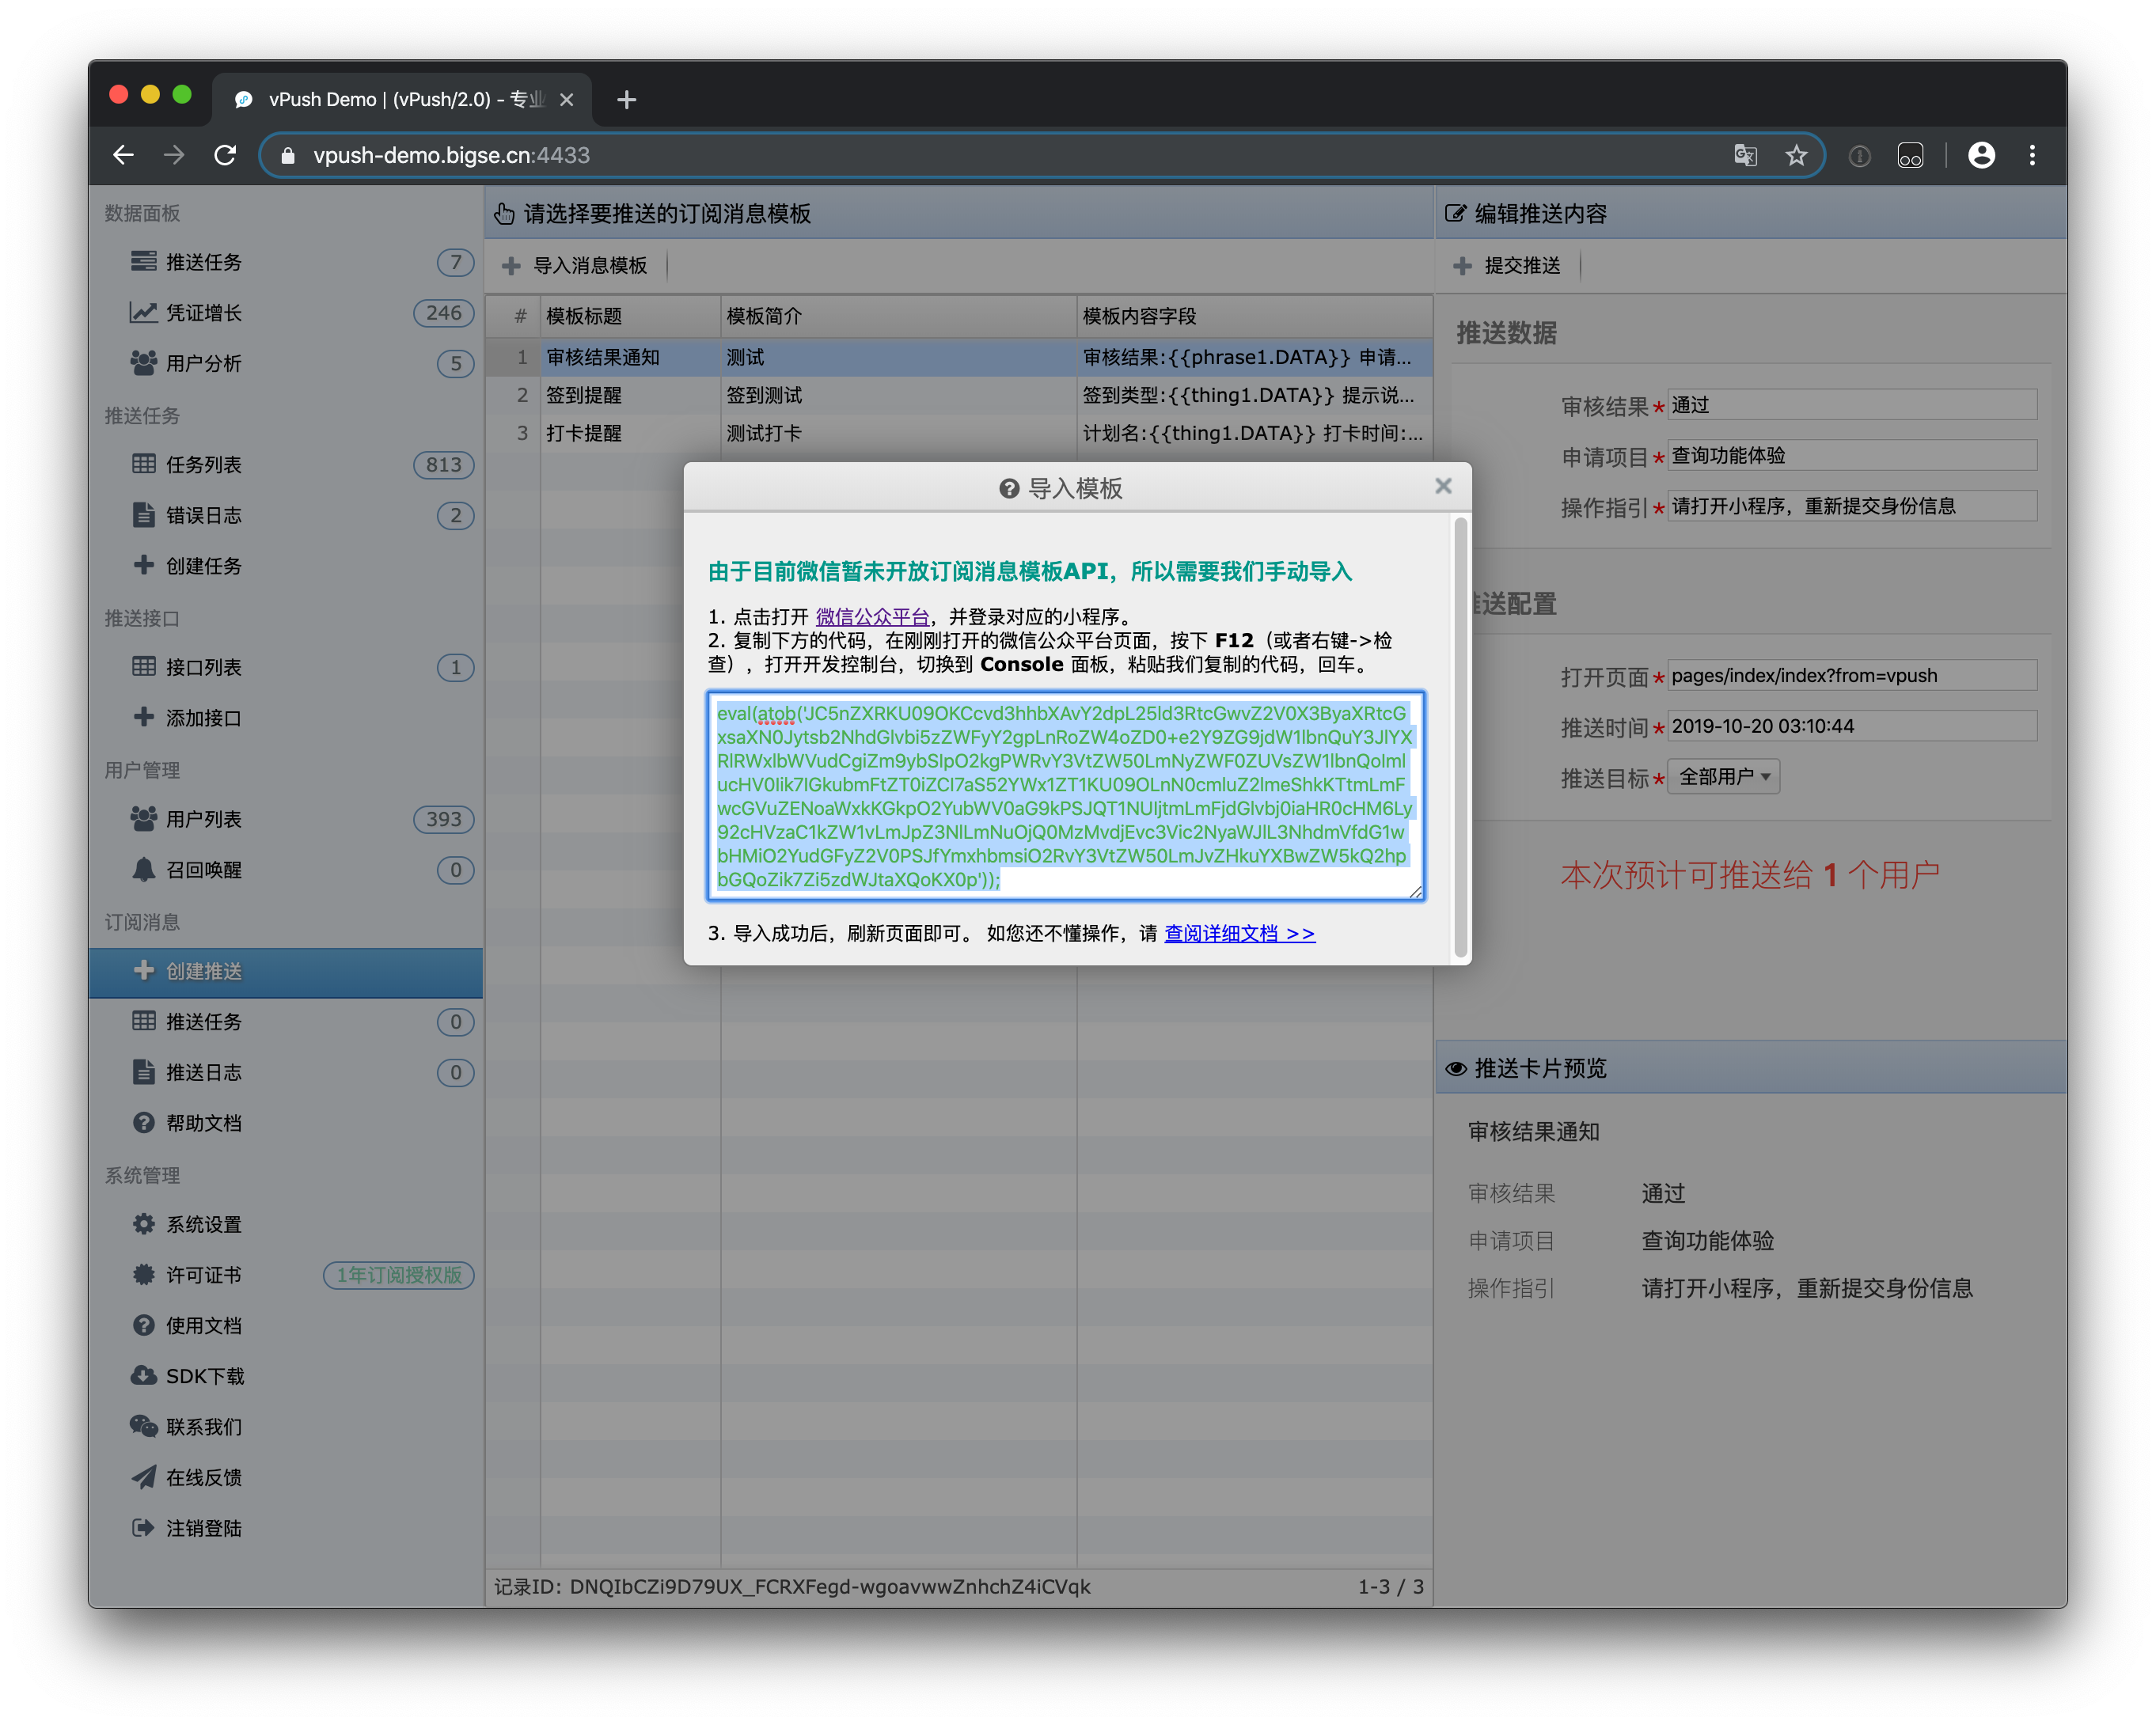Screen dimensions: 2156x1725
Task: Open 系统设置 gear icon
Action: (144, 1224)
